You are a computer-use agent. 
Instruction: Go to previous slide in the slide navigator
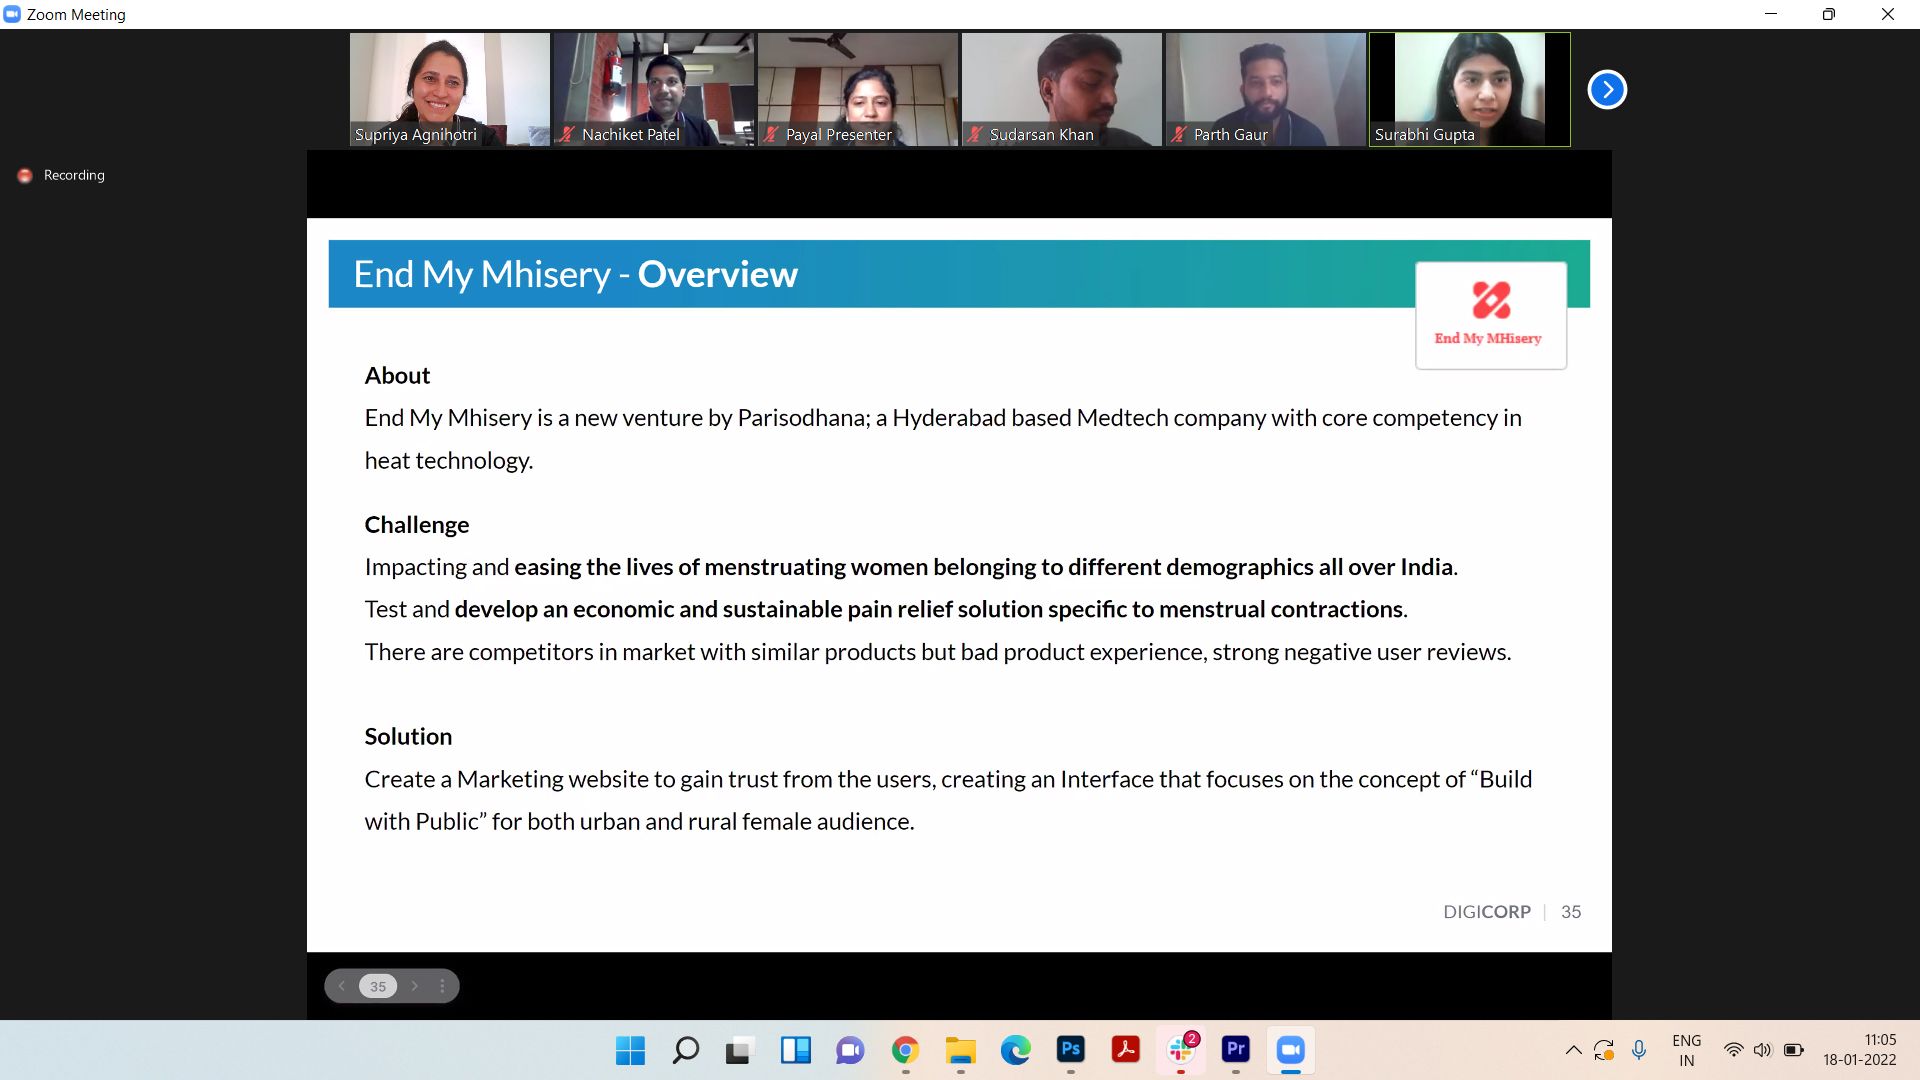click(x=342, y=986)
